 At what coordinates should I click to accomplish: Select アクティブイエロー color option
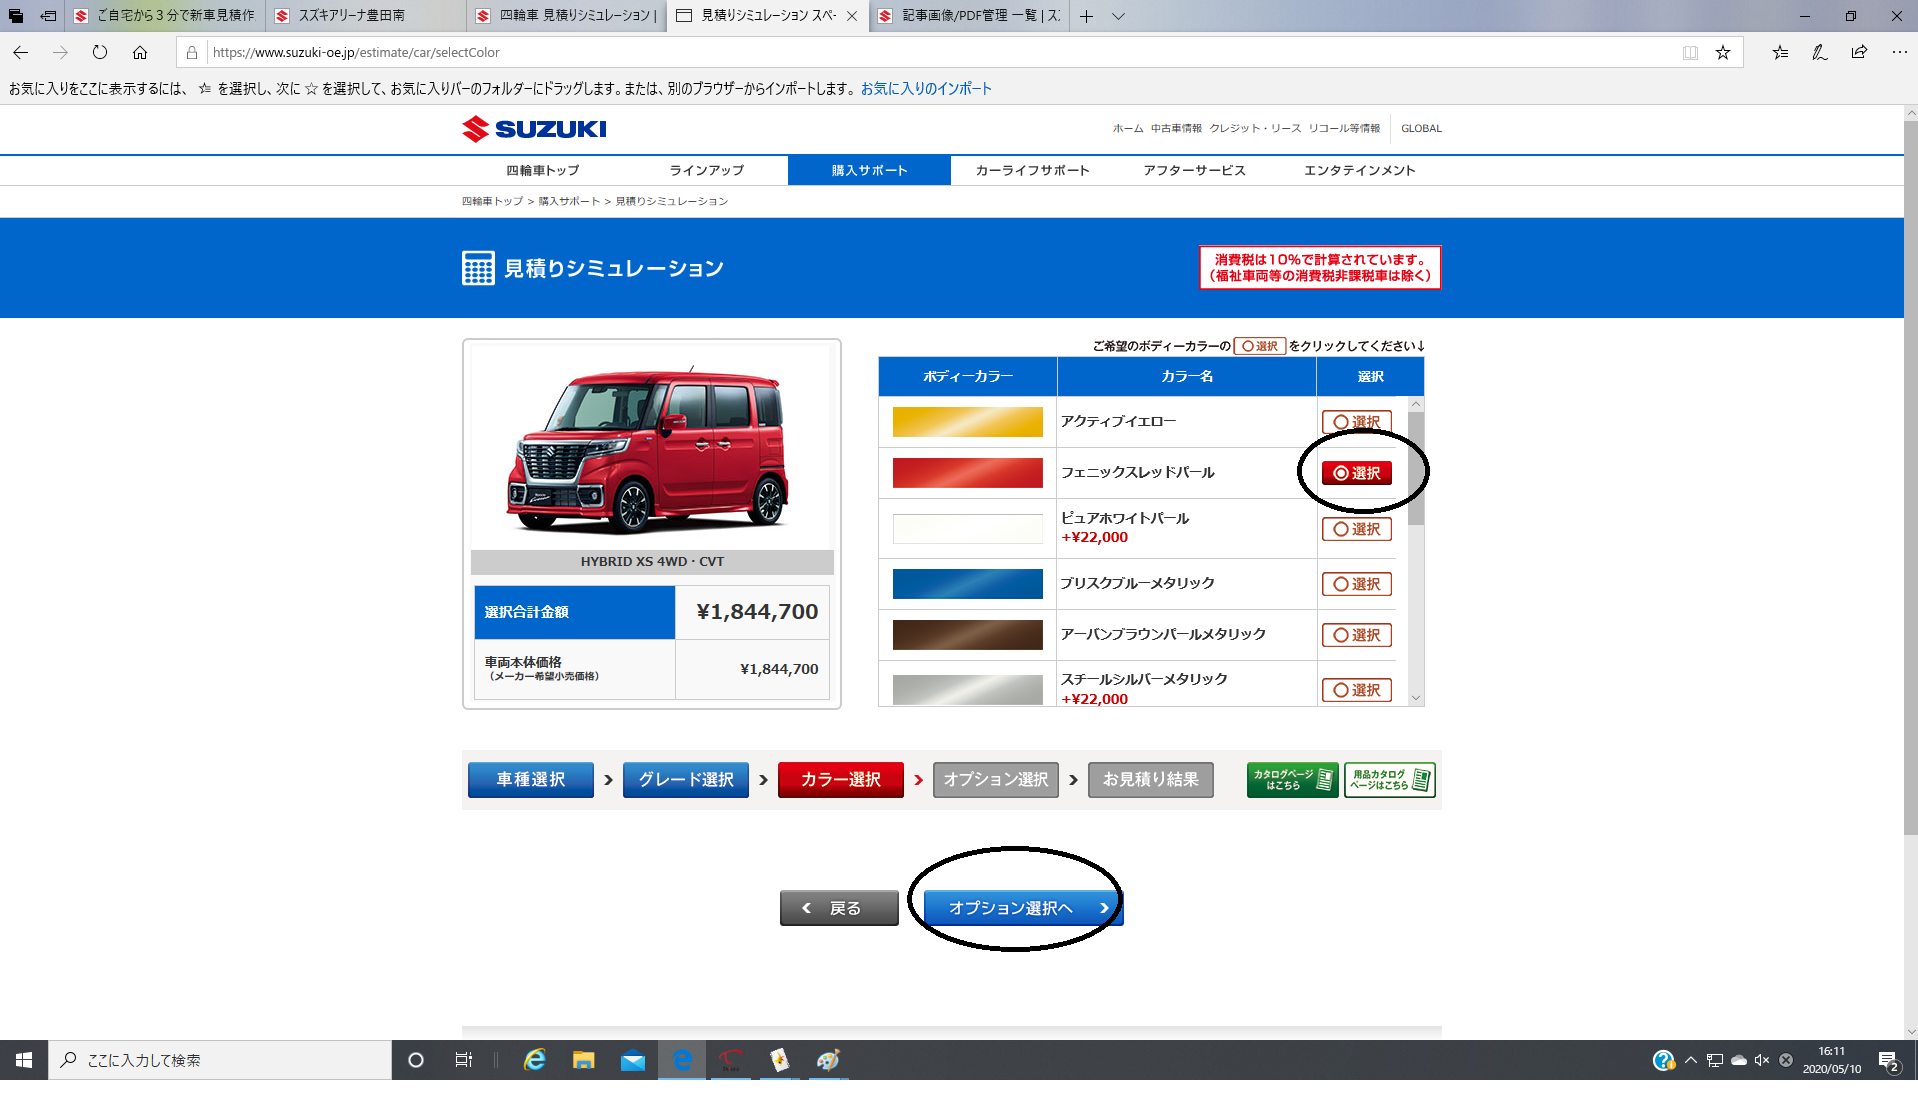click(1357, 422)
